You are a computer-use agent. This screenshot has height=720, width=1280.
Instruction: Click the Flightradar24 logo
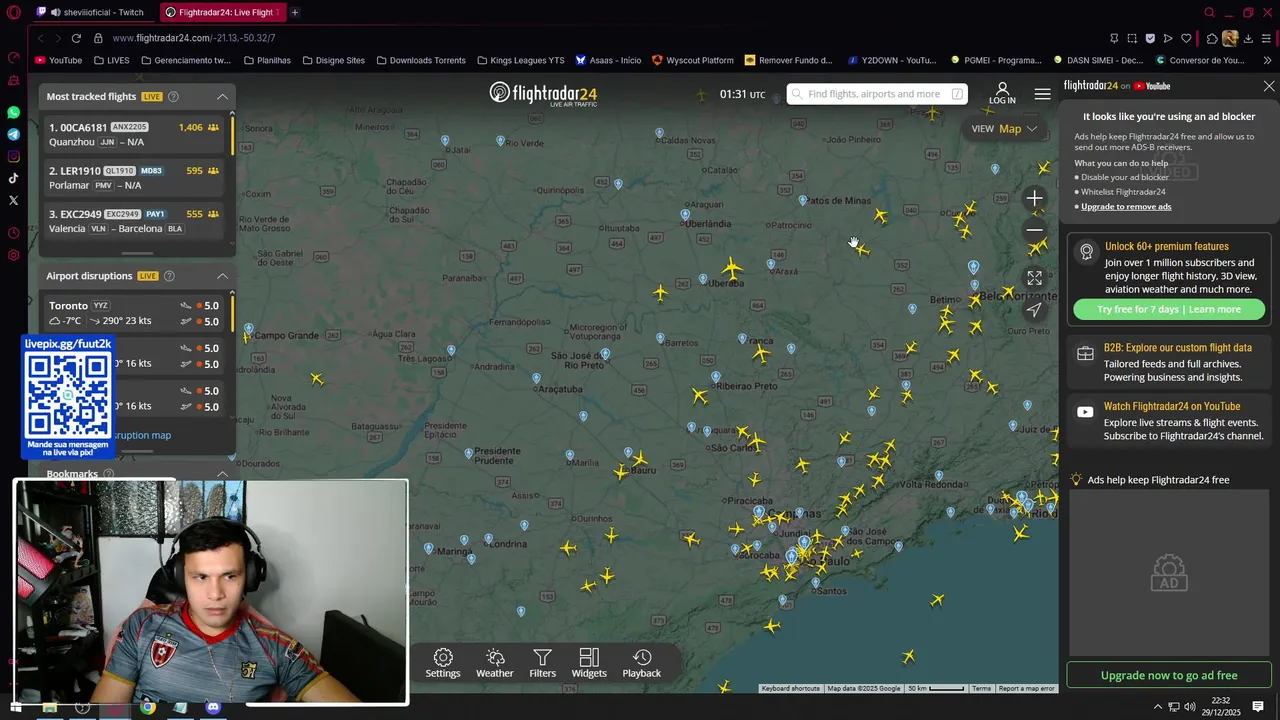[543, 94]
